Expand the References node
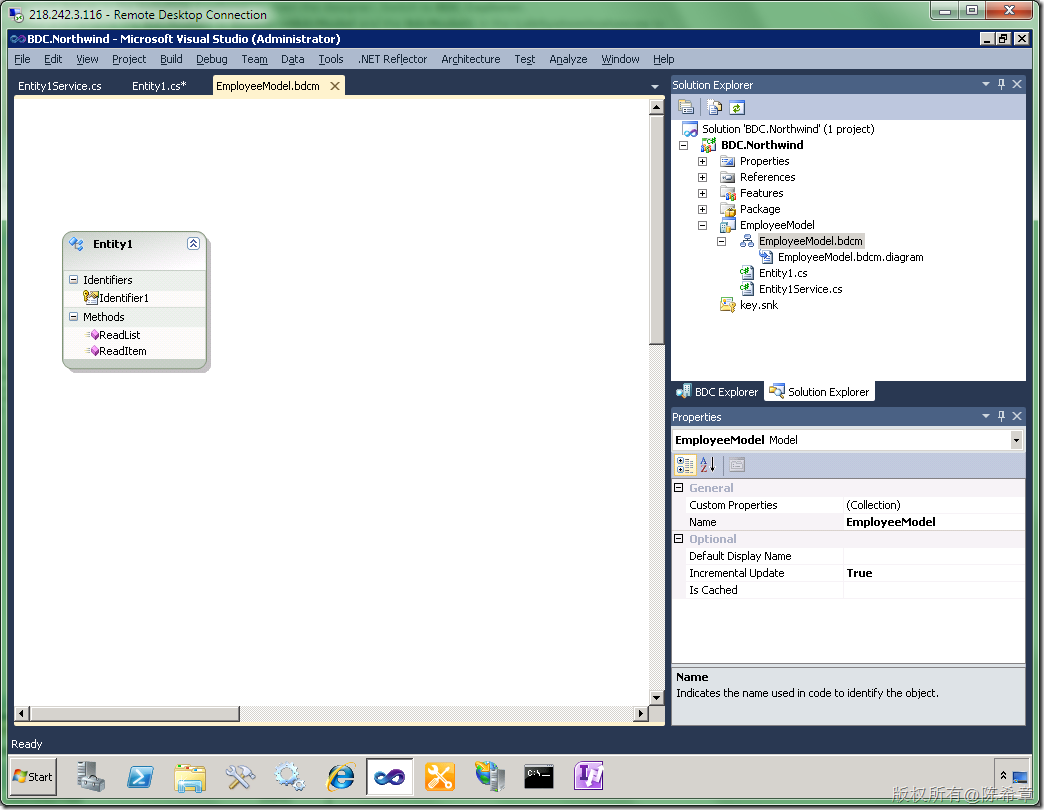Viewport: 1044px width, 810px height. [702, 177]
